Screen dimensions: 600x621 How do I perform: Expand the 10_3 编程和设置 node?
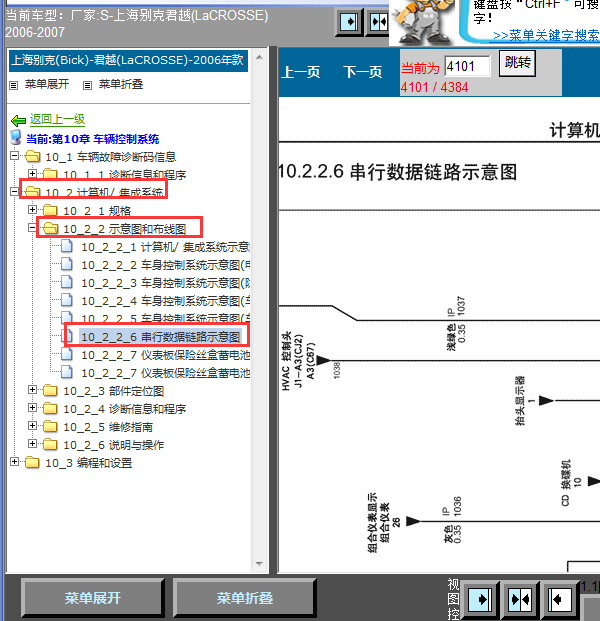tap(14, 462)
